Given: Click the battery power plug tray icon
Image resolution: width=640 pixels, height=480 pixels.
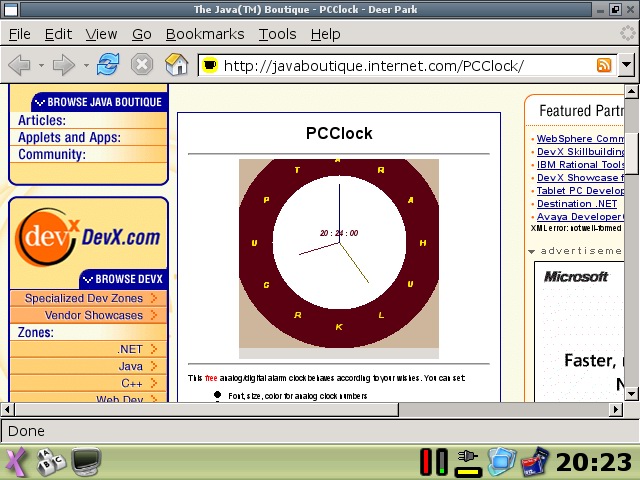Looking at the screenshot, I should pos(467,461).
